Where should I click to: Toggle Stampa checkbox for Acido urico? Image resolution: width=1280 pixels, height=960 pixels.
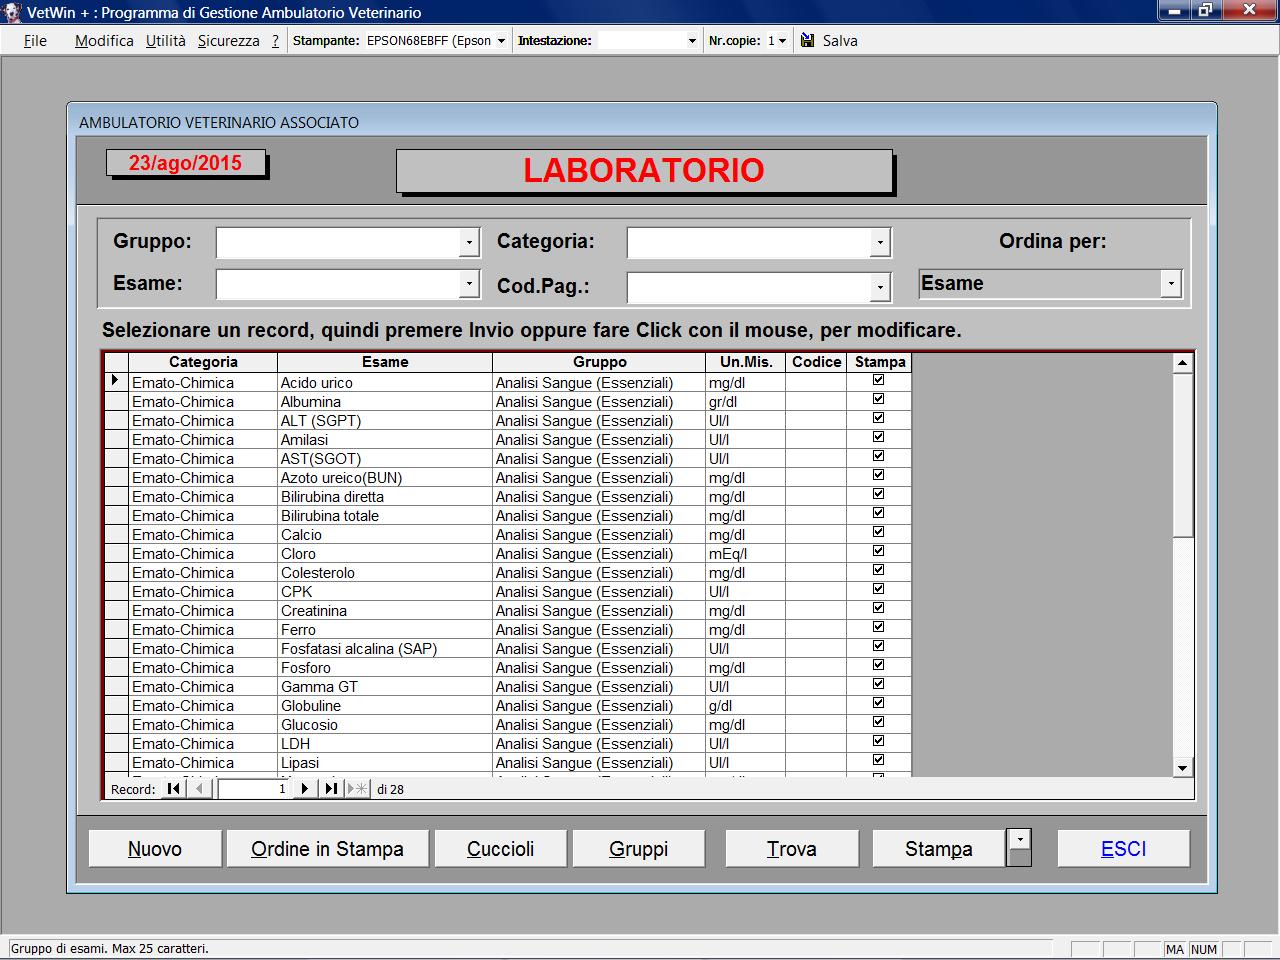click(x=879, y=380)
